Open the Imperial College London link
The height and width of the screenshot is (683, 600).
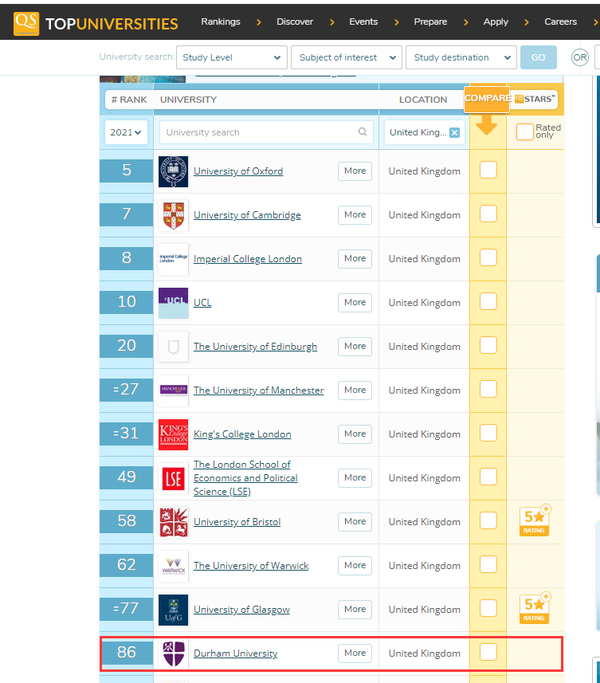pyautogui.click(x=247, y=259)
